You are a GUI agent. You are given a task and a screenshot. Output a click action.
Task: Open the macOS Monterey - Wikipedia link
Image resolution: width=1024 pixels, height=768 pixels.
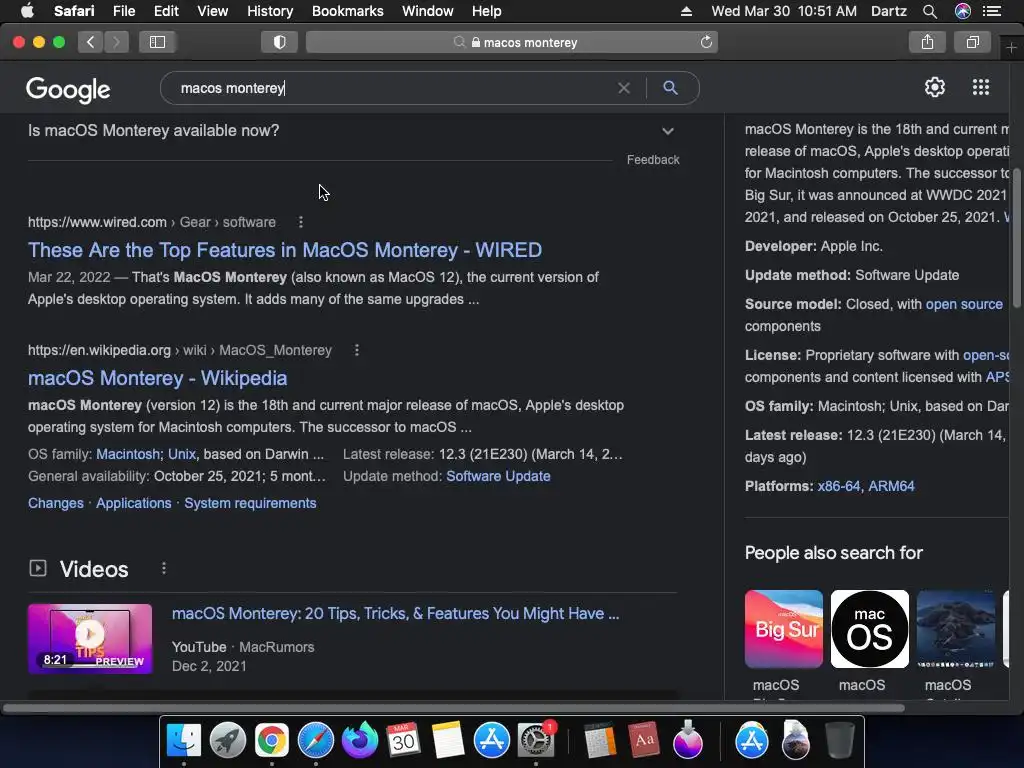[x=157, y=378]
